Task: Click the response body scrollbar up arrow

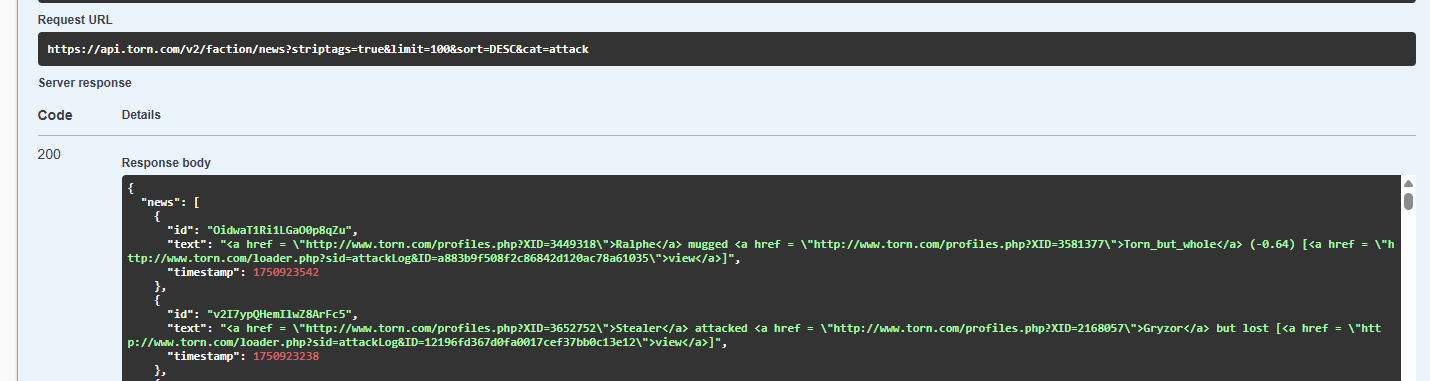Action: click(1408, 184)
